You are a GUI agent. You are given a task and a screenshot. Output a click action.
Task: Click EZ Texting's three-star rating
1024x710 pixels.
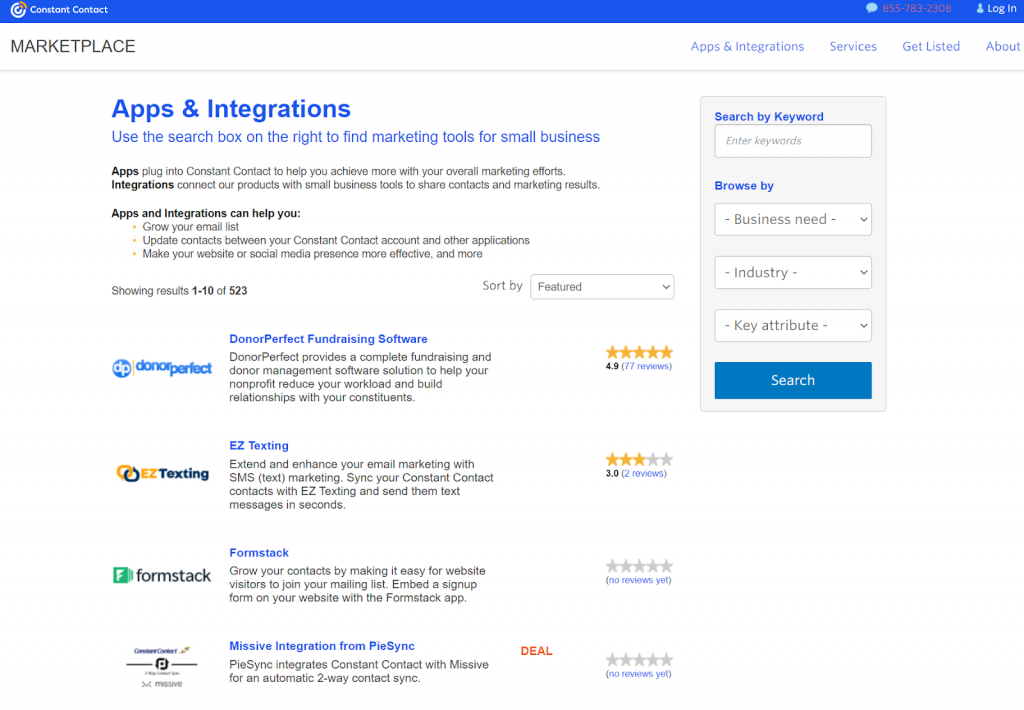(639, 460)
